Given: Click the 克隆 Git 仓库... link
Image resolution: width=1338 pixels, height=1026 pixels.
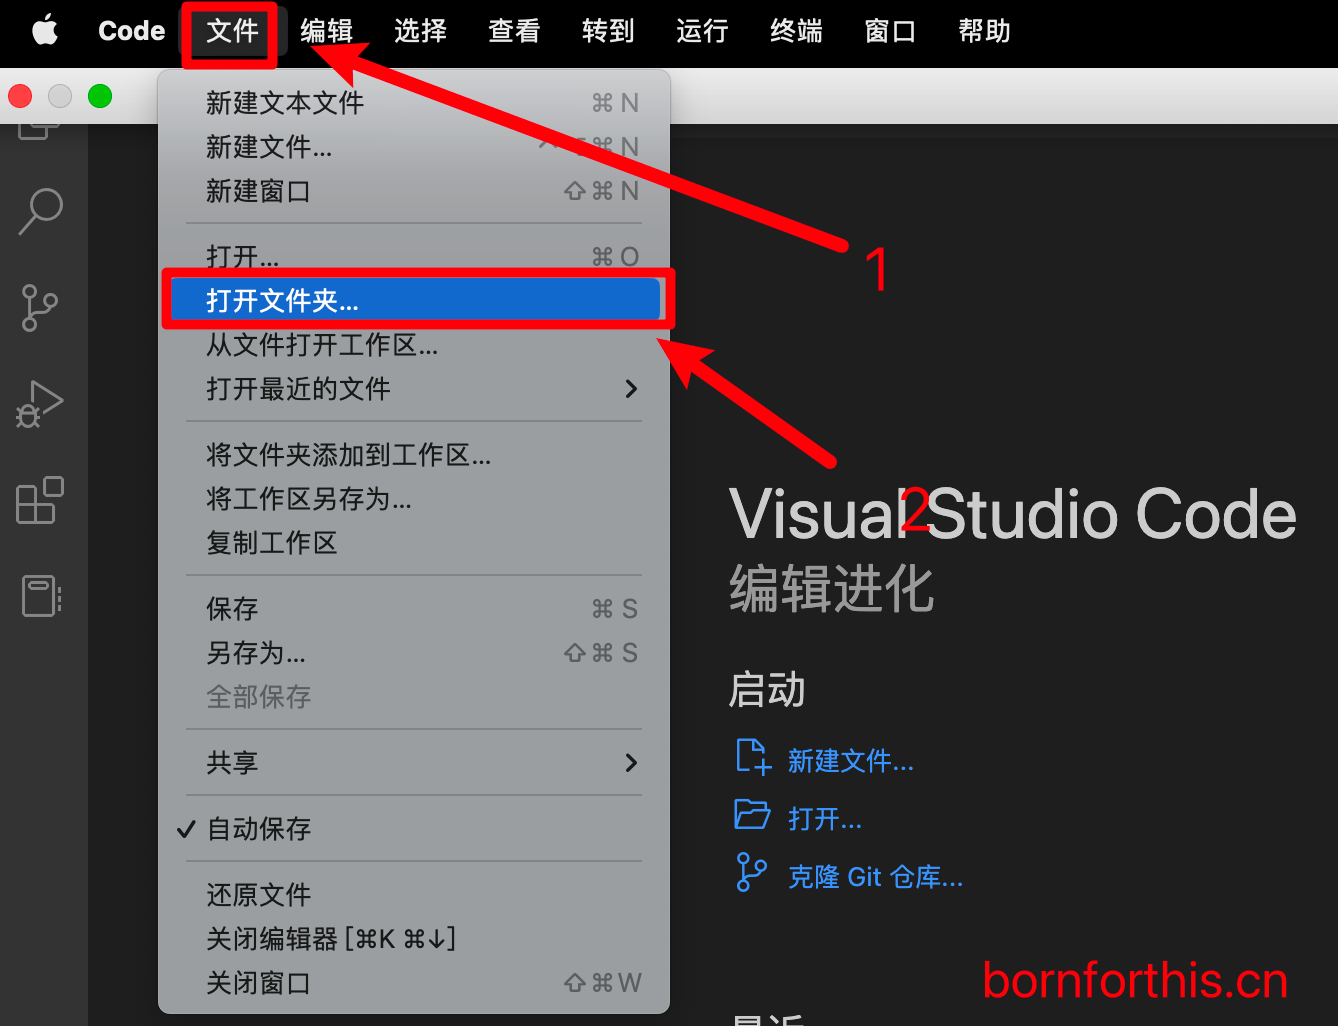Looking at the screenshot, I should (875, 877).
